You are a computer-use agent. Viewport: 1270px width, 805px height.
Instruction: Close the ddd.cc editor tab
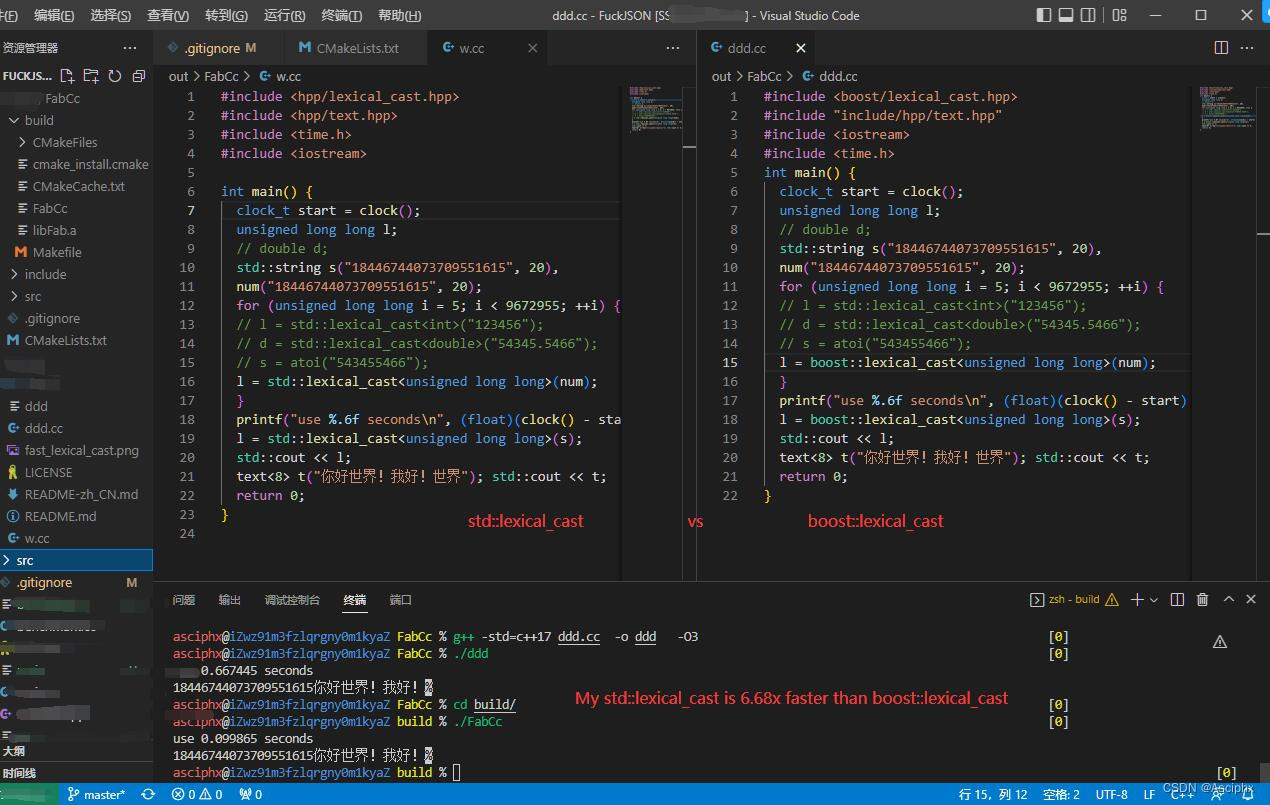[x=800, y=48]
